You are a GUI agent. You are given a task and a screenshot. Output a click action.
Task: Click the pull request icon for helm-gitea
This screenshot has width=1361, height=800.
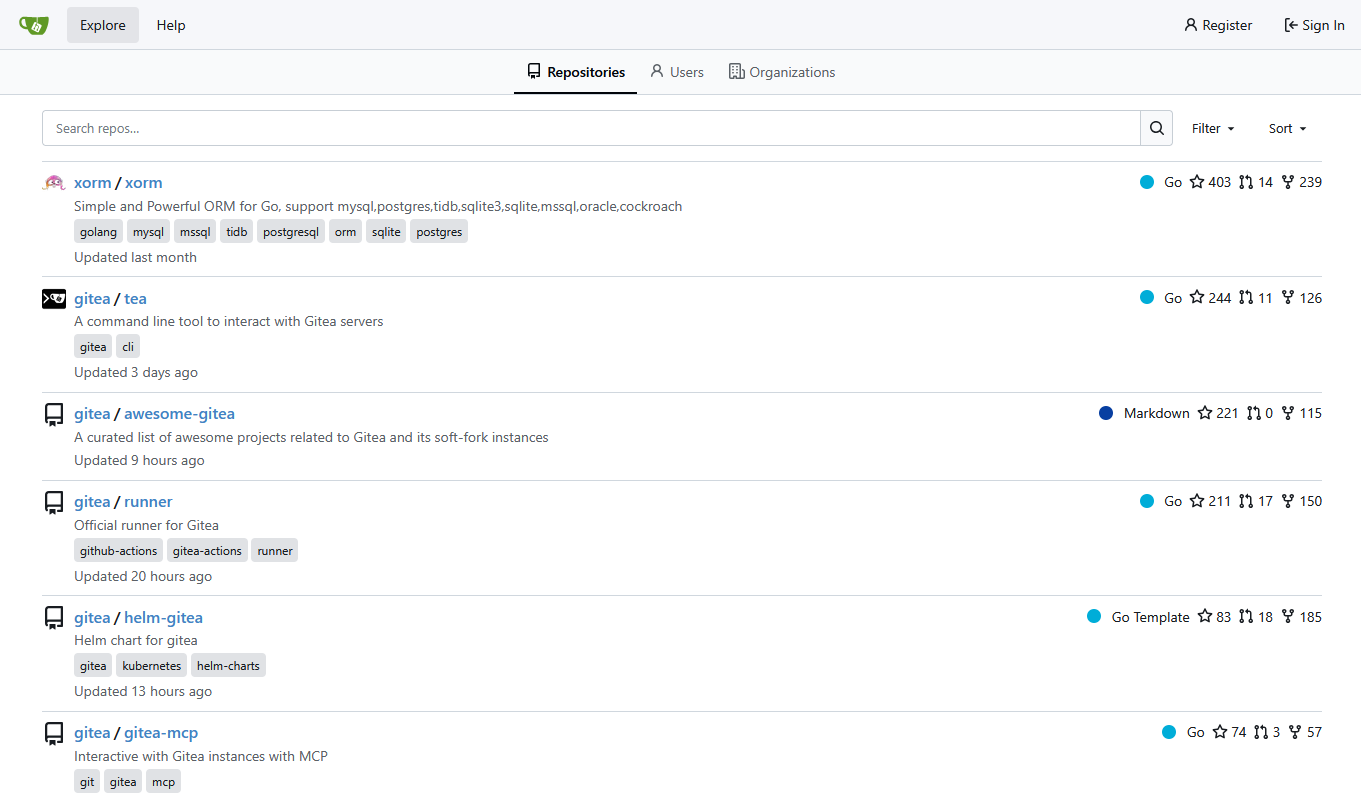(1246, 617)
